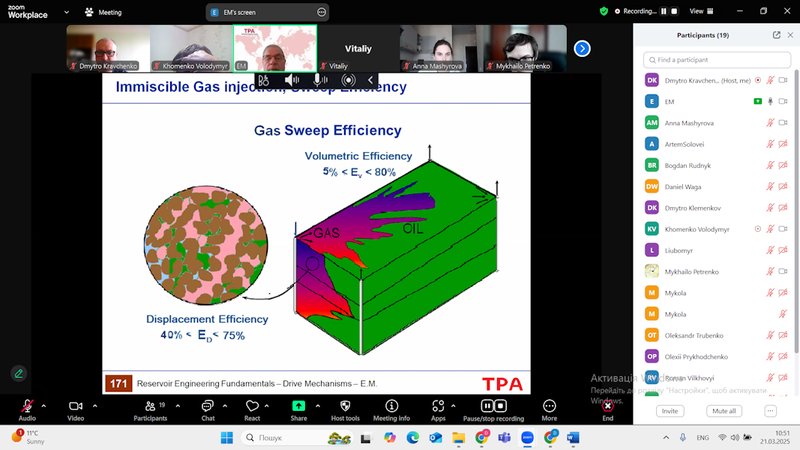
Task: Click floating microphone level icon
Action: [x=320, y=80]
